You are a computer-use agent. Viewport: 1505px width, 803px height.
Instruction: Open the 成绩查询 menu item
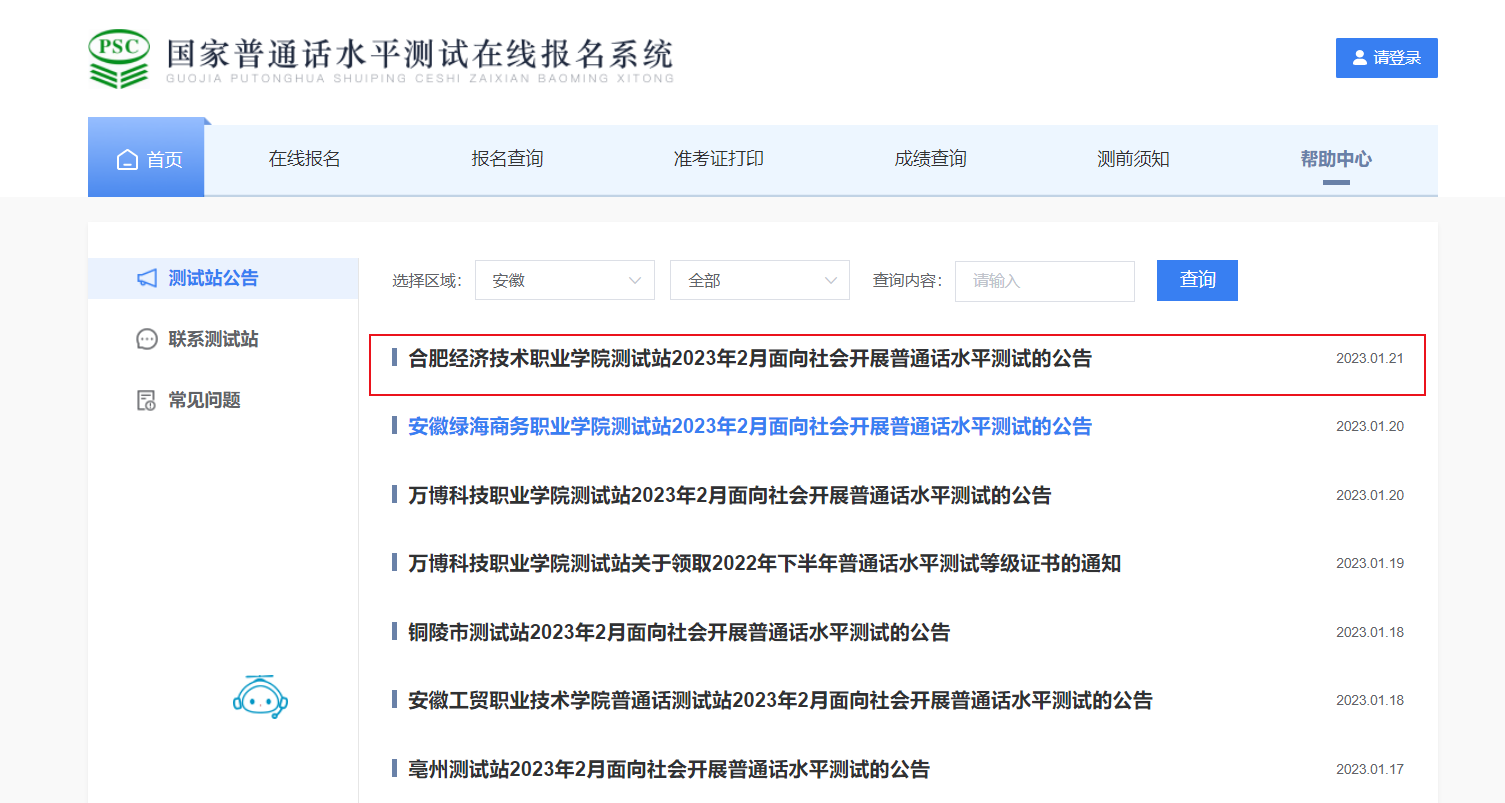pos(931,159)
